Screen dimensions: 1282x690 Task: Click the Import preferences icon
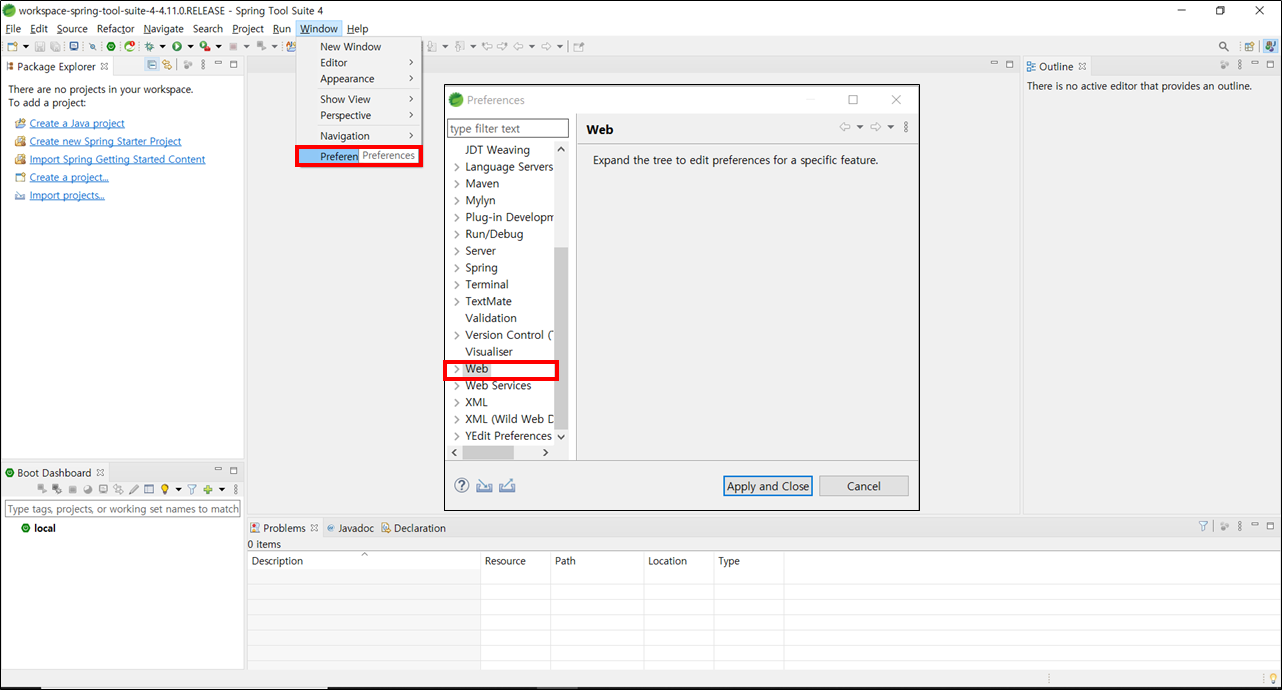point(485,485)
